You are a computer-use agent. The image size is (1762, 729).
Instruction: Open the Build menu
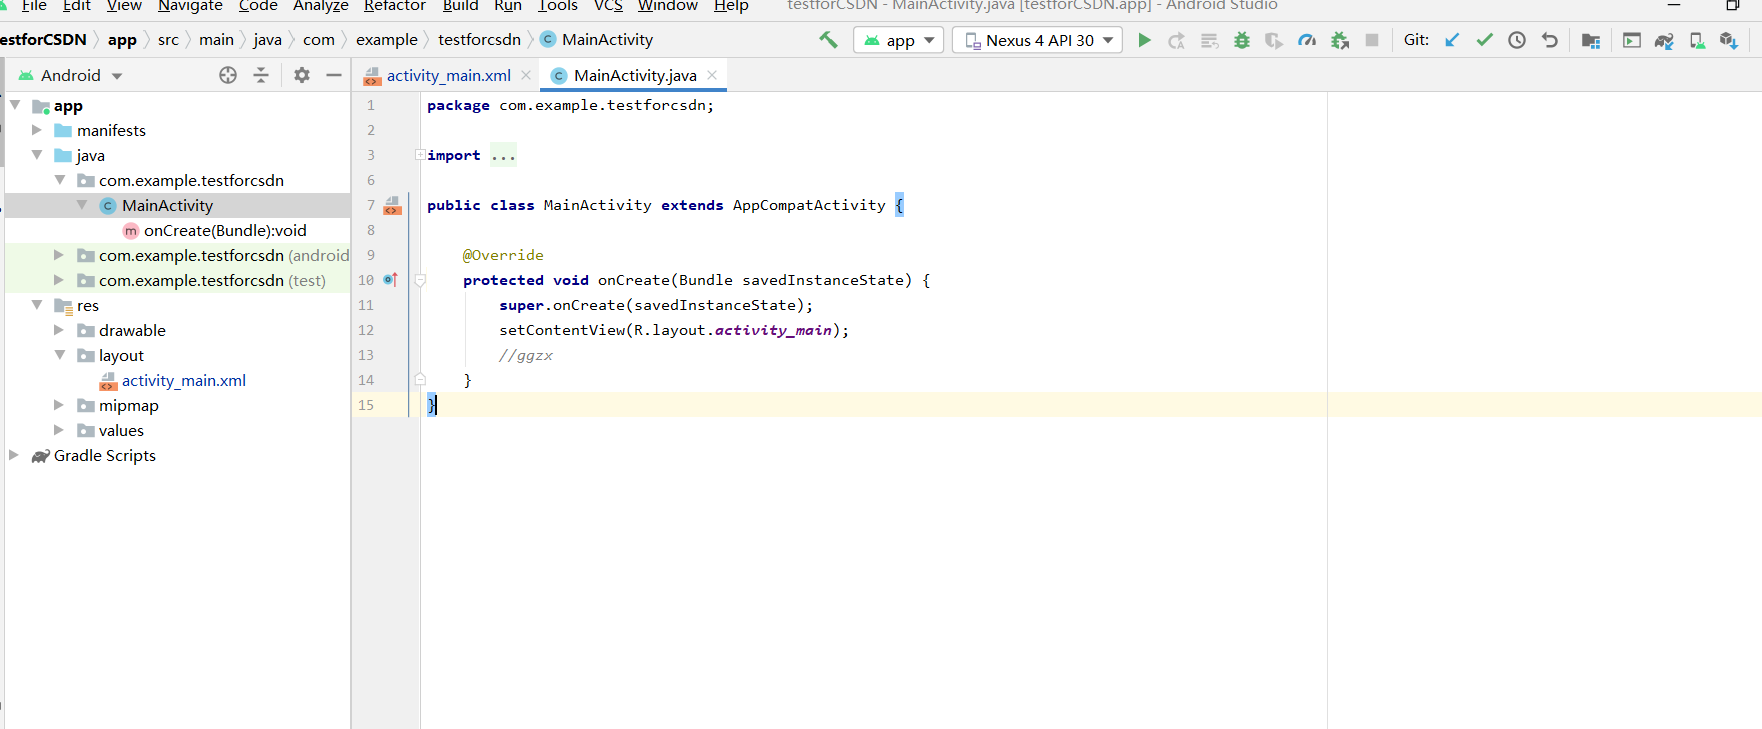[x=460, y=5]
